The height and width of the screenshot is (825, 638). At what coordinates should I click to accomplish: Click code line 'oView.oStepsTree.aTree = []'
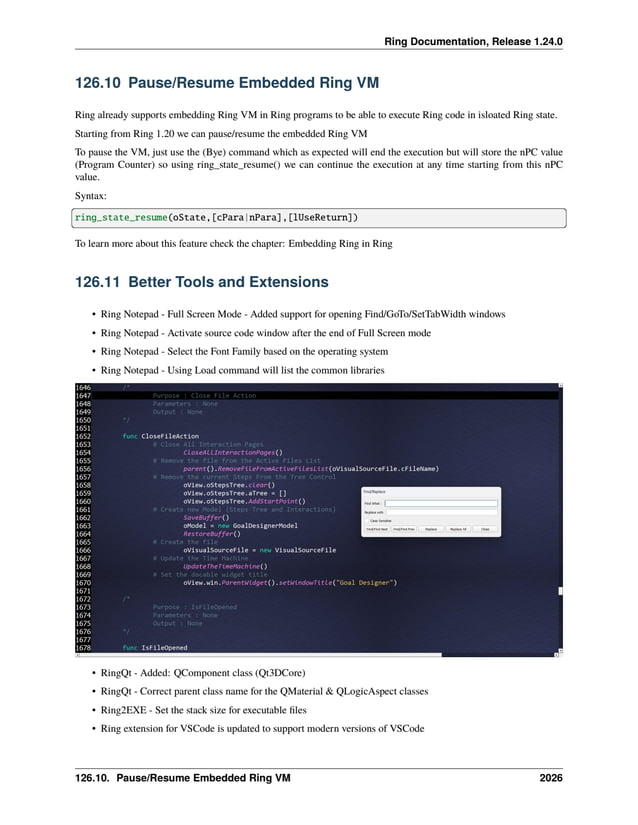[235, 494]
